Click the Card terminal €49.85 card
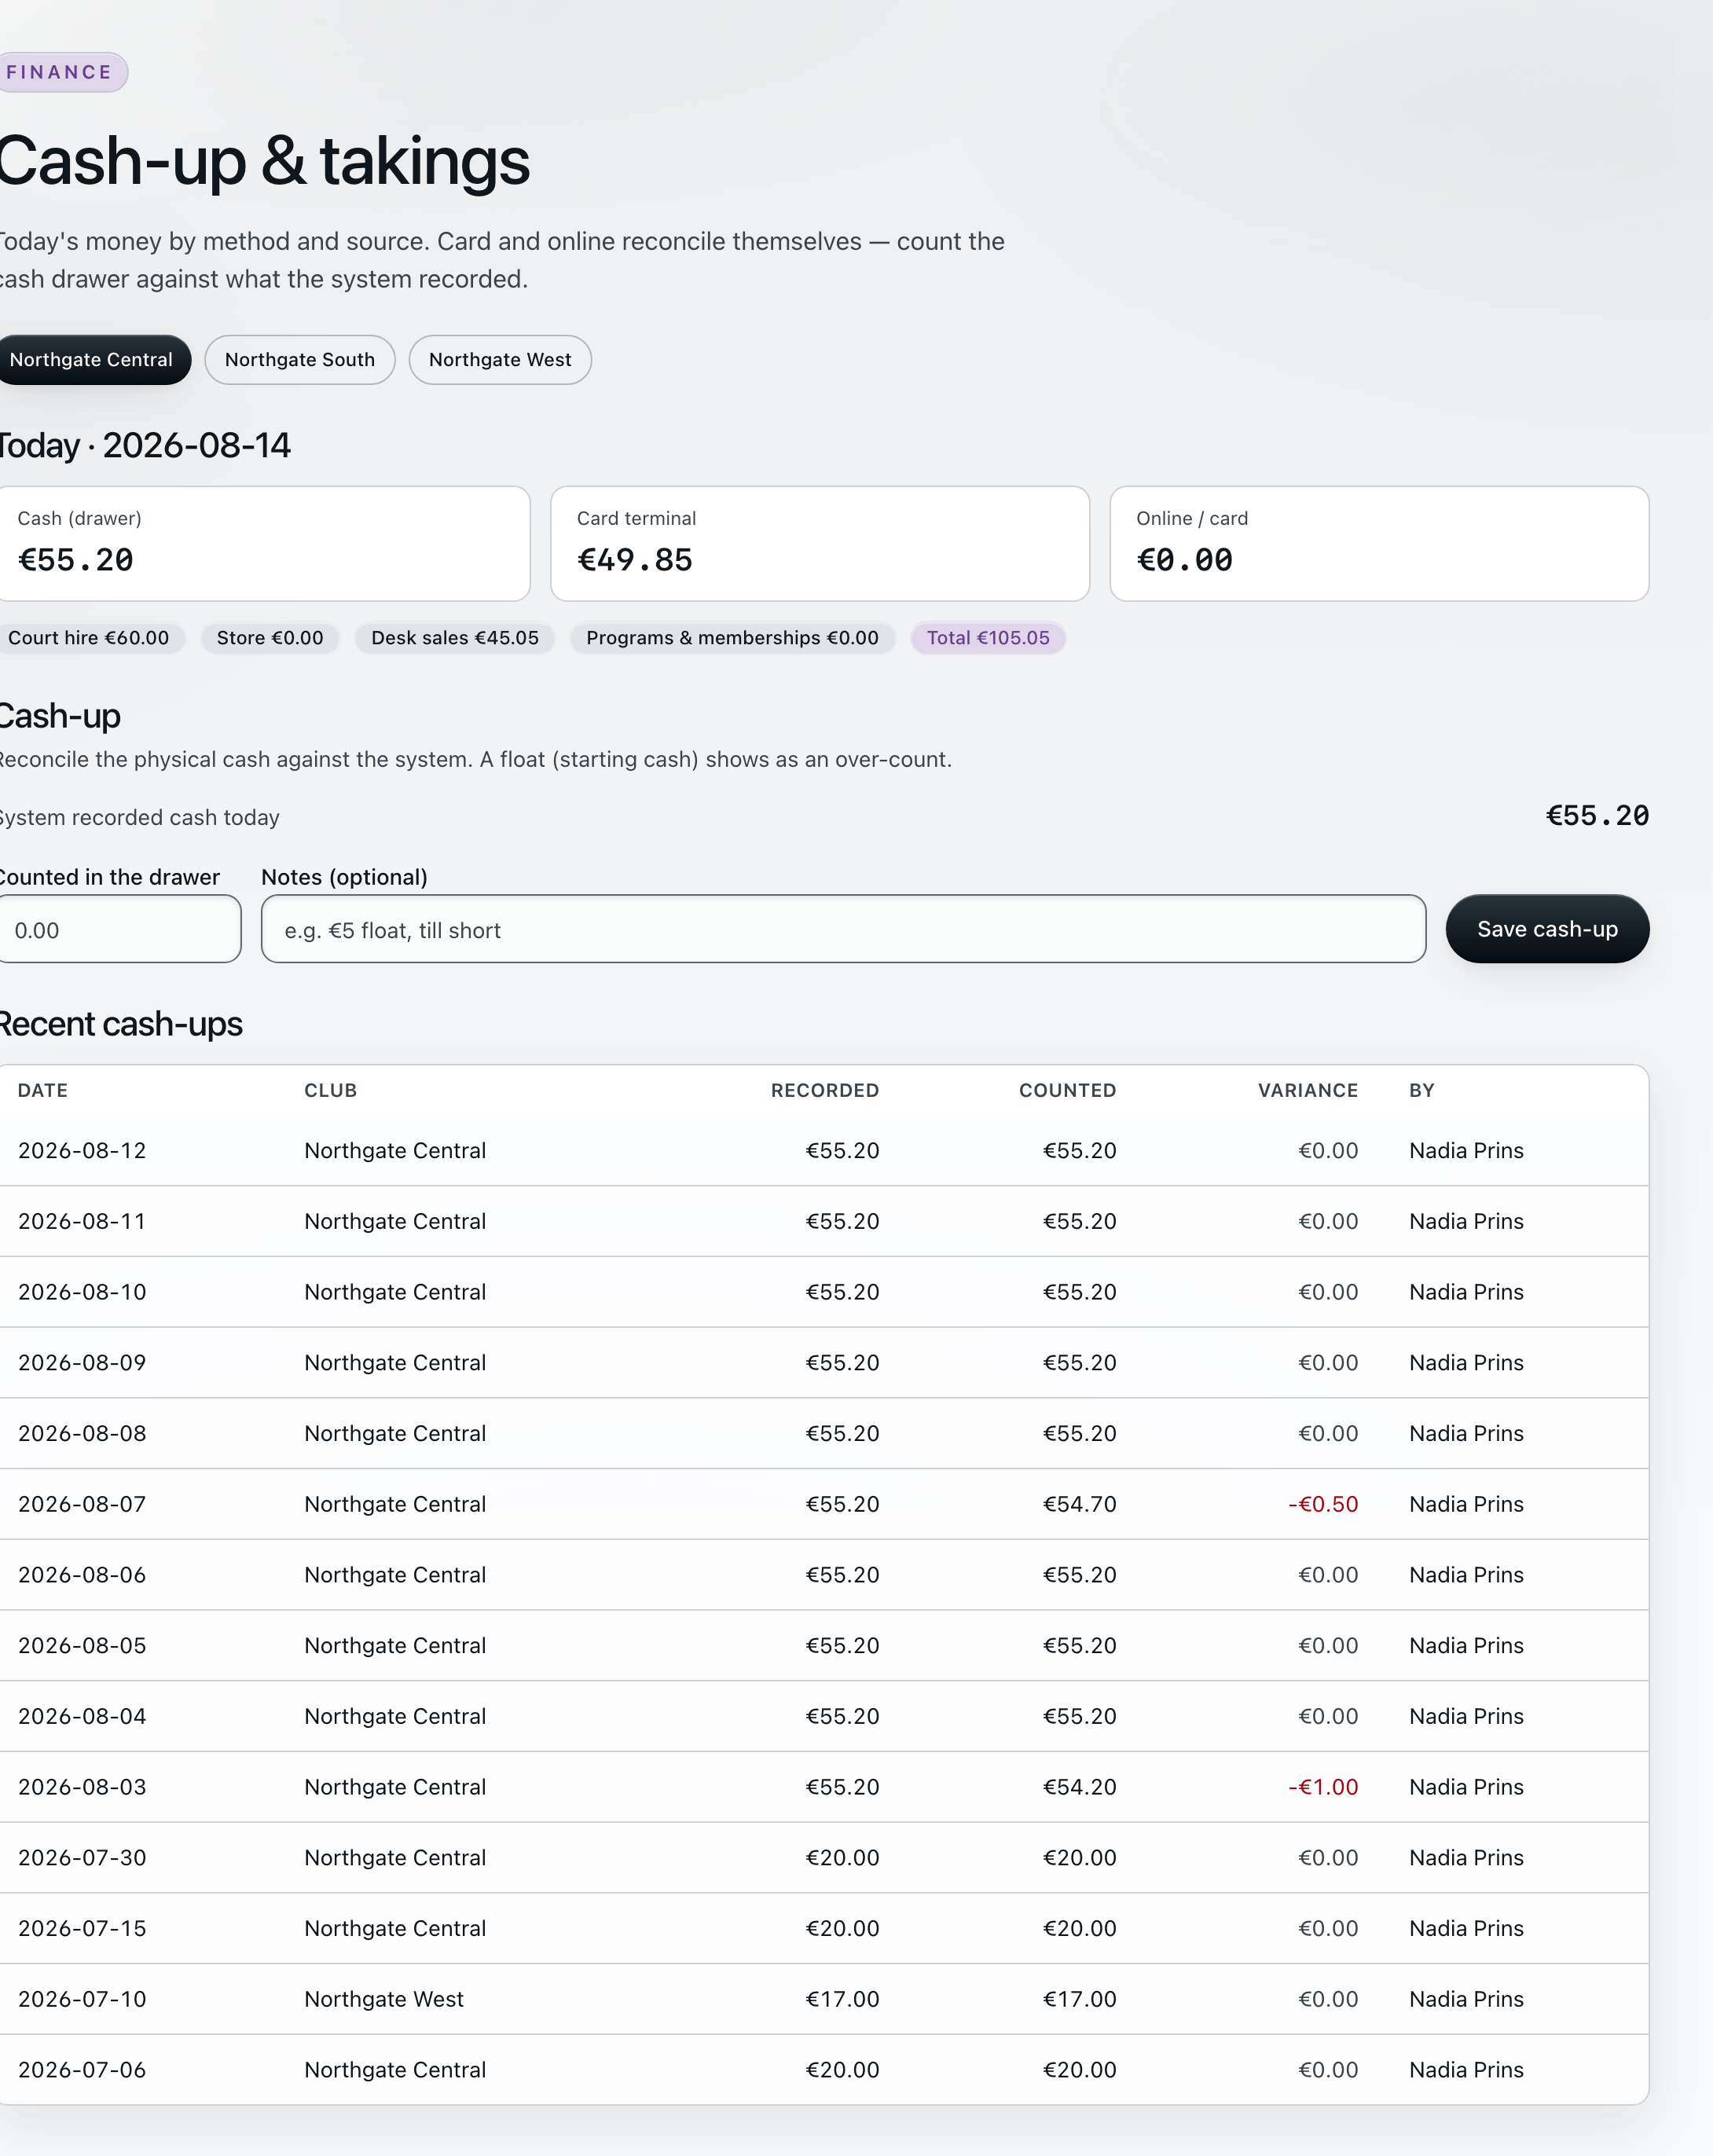Viewport: 1713px width, 2156px height. [x=820, y=544]
